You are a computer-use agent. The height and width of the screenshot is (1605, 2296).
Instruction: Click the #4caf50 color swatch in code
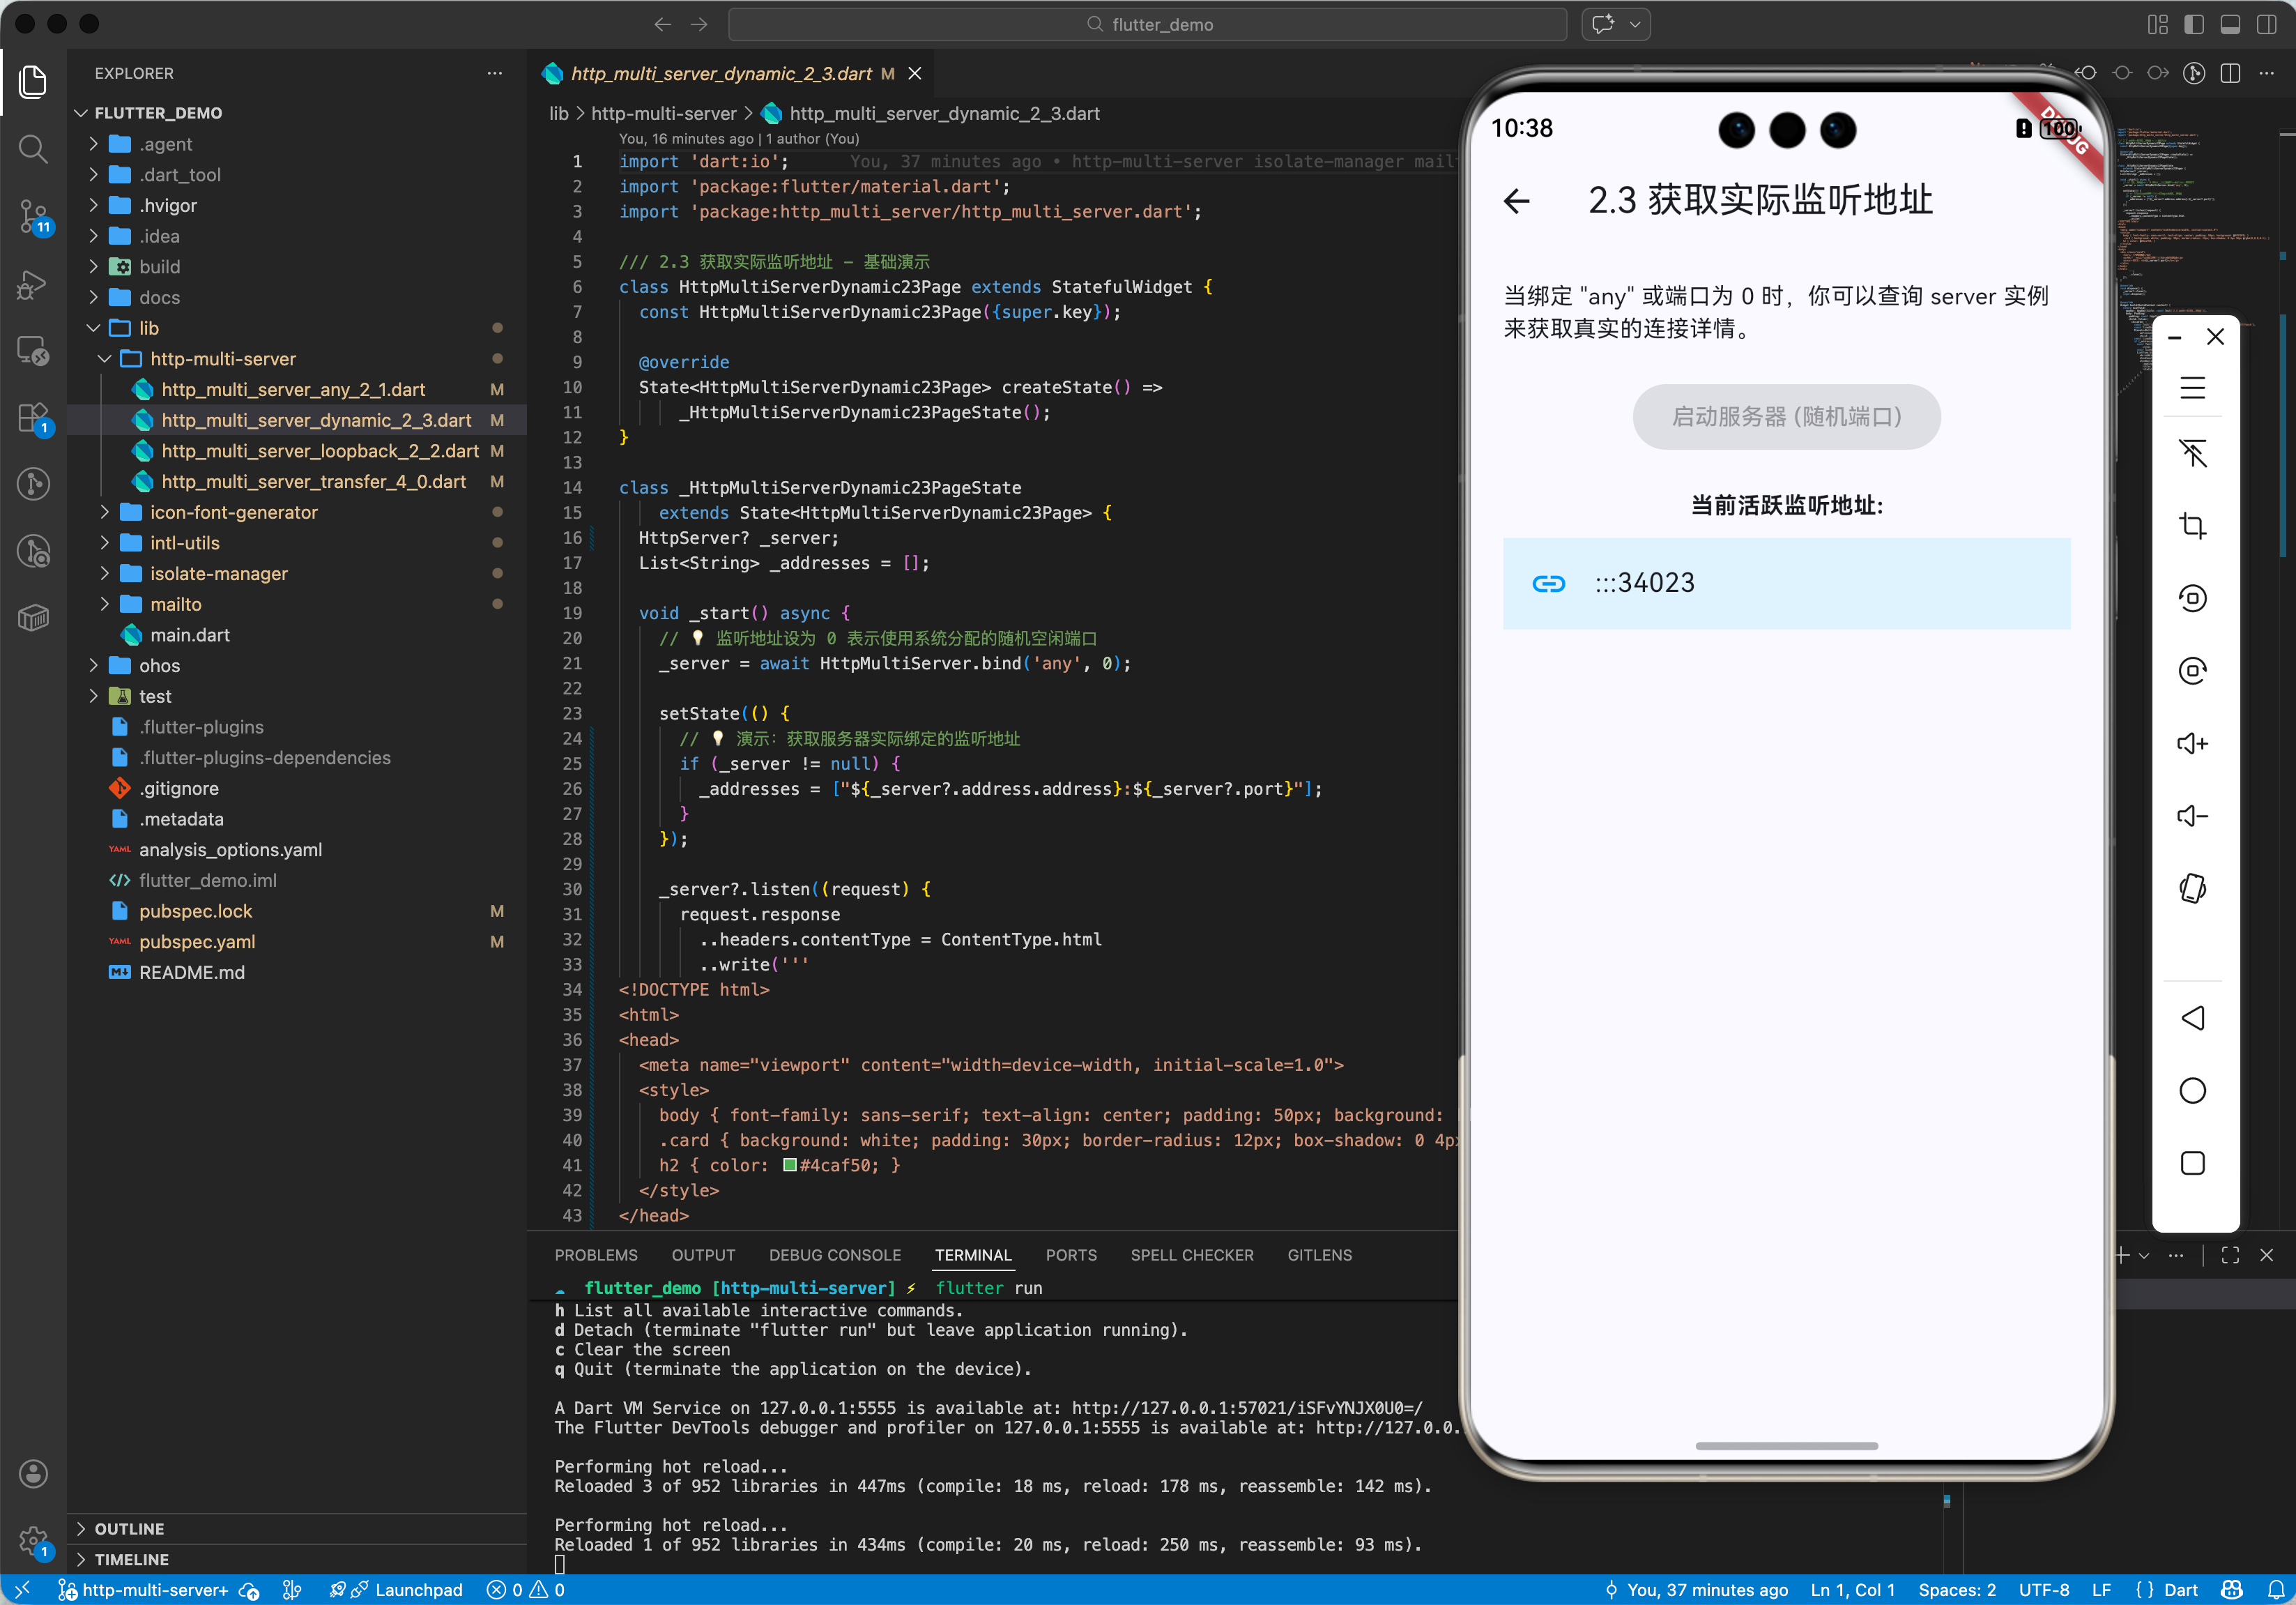click(789, 1165)
